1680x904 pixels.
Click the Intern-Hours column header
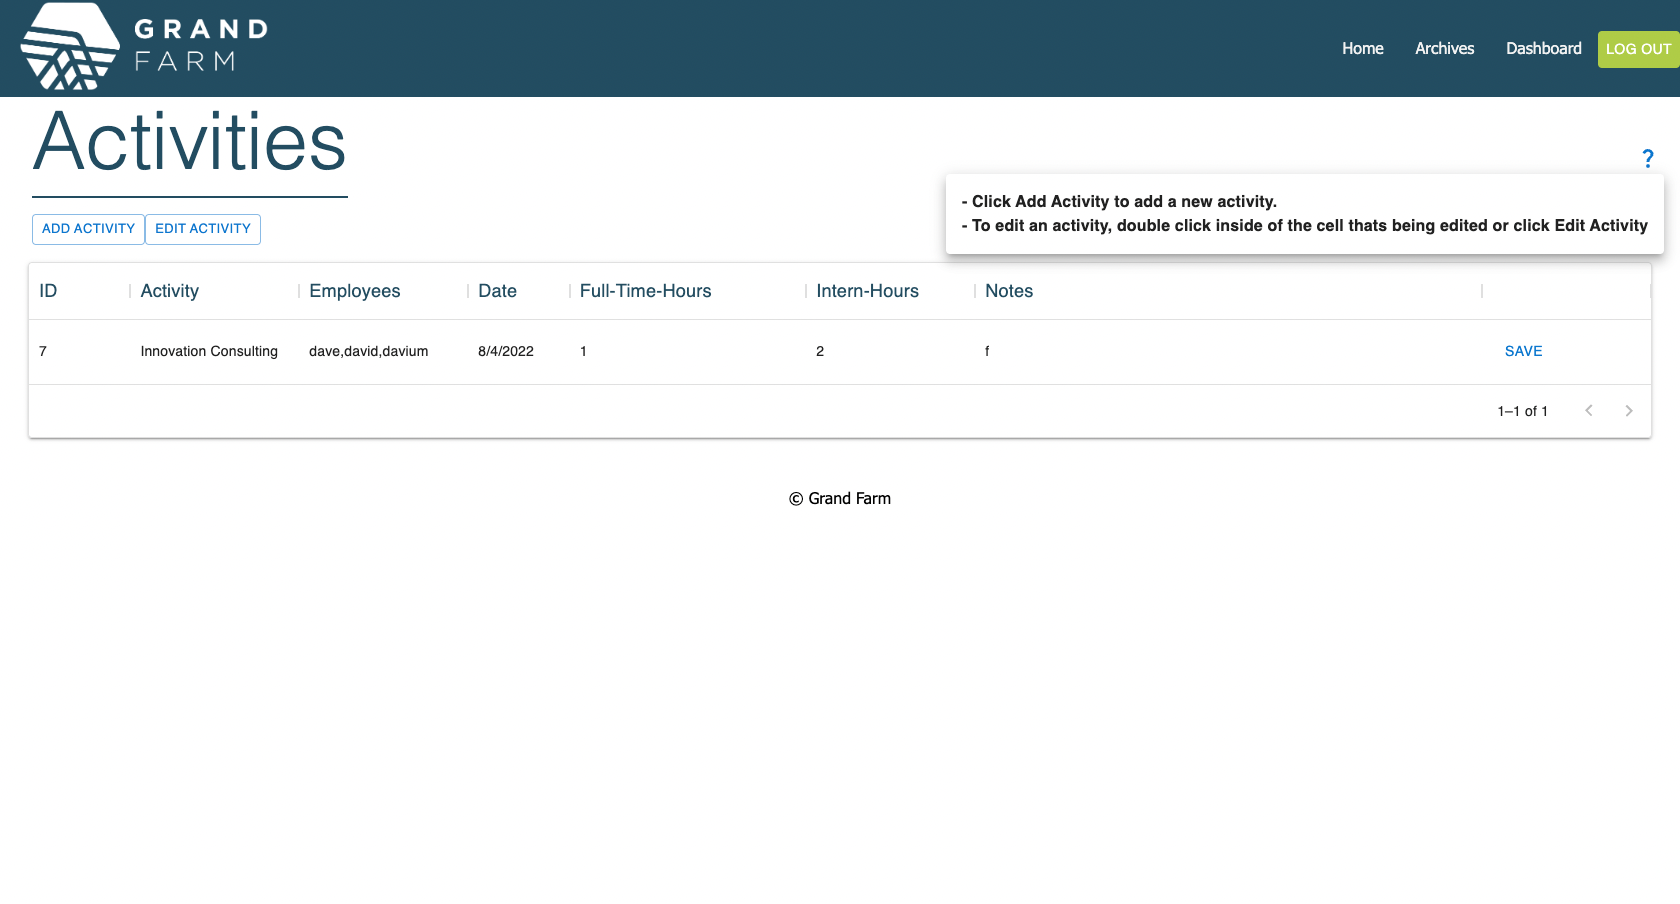(x=866, y=291)
